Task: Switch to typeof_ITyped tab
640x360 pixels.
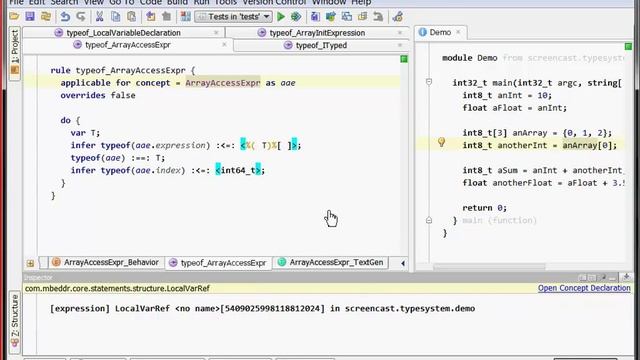Action: point(321,45)
